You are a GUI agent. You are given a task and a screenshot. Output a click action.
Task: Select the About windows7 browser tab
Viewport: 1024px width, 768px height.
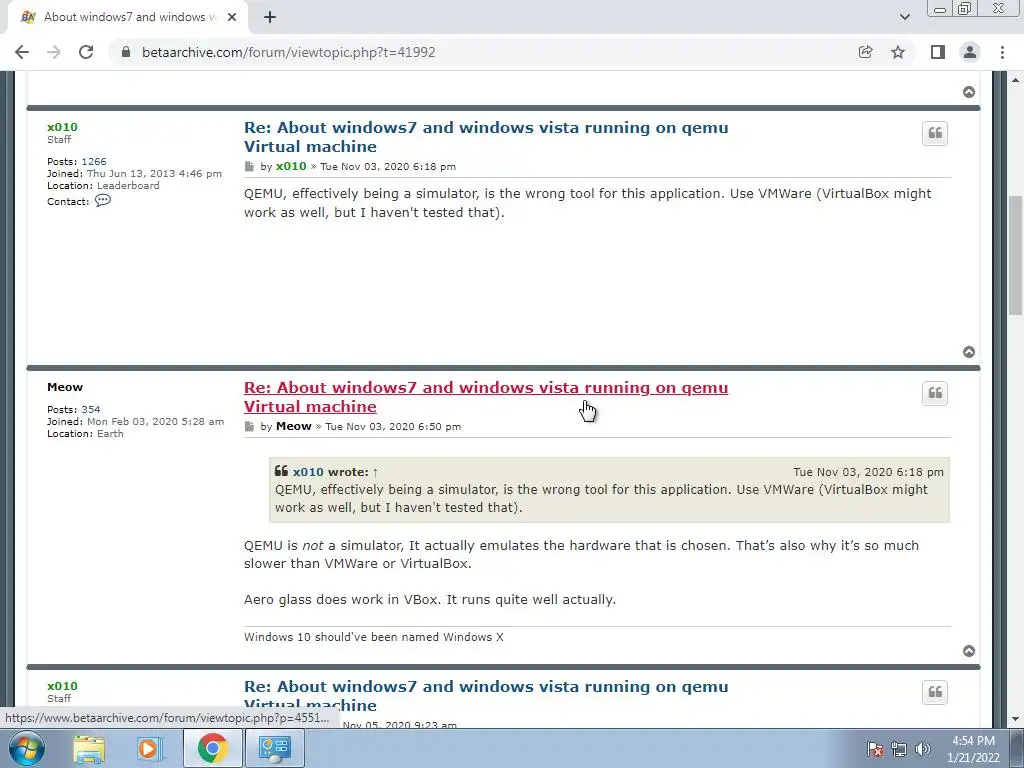(x=128, y=17)
